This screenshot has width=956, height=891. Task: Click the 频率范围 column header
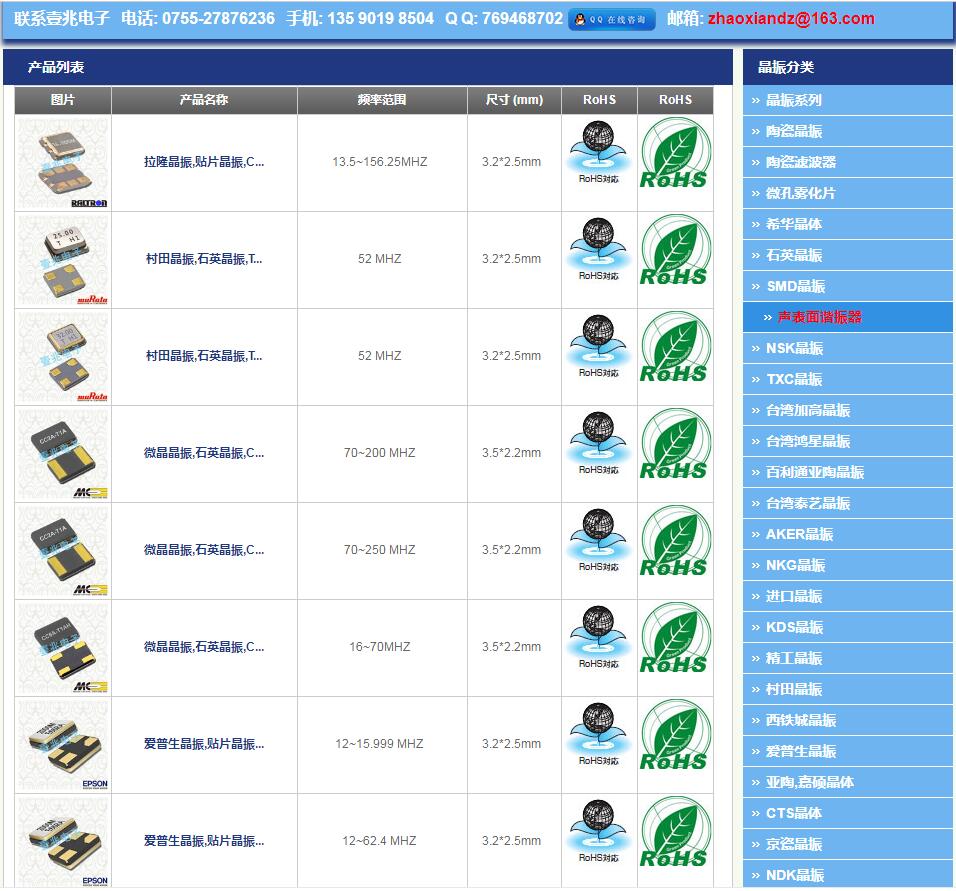tap(382, 100)
